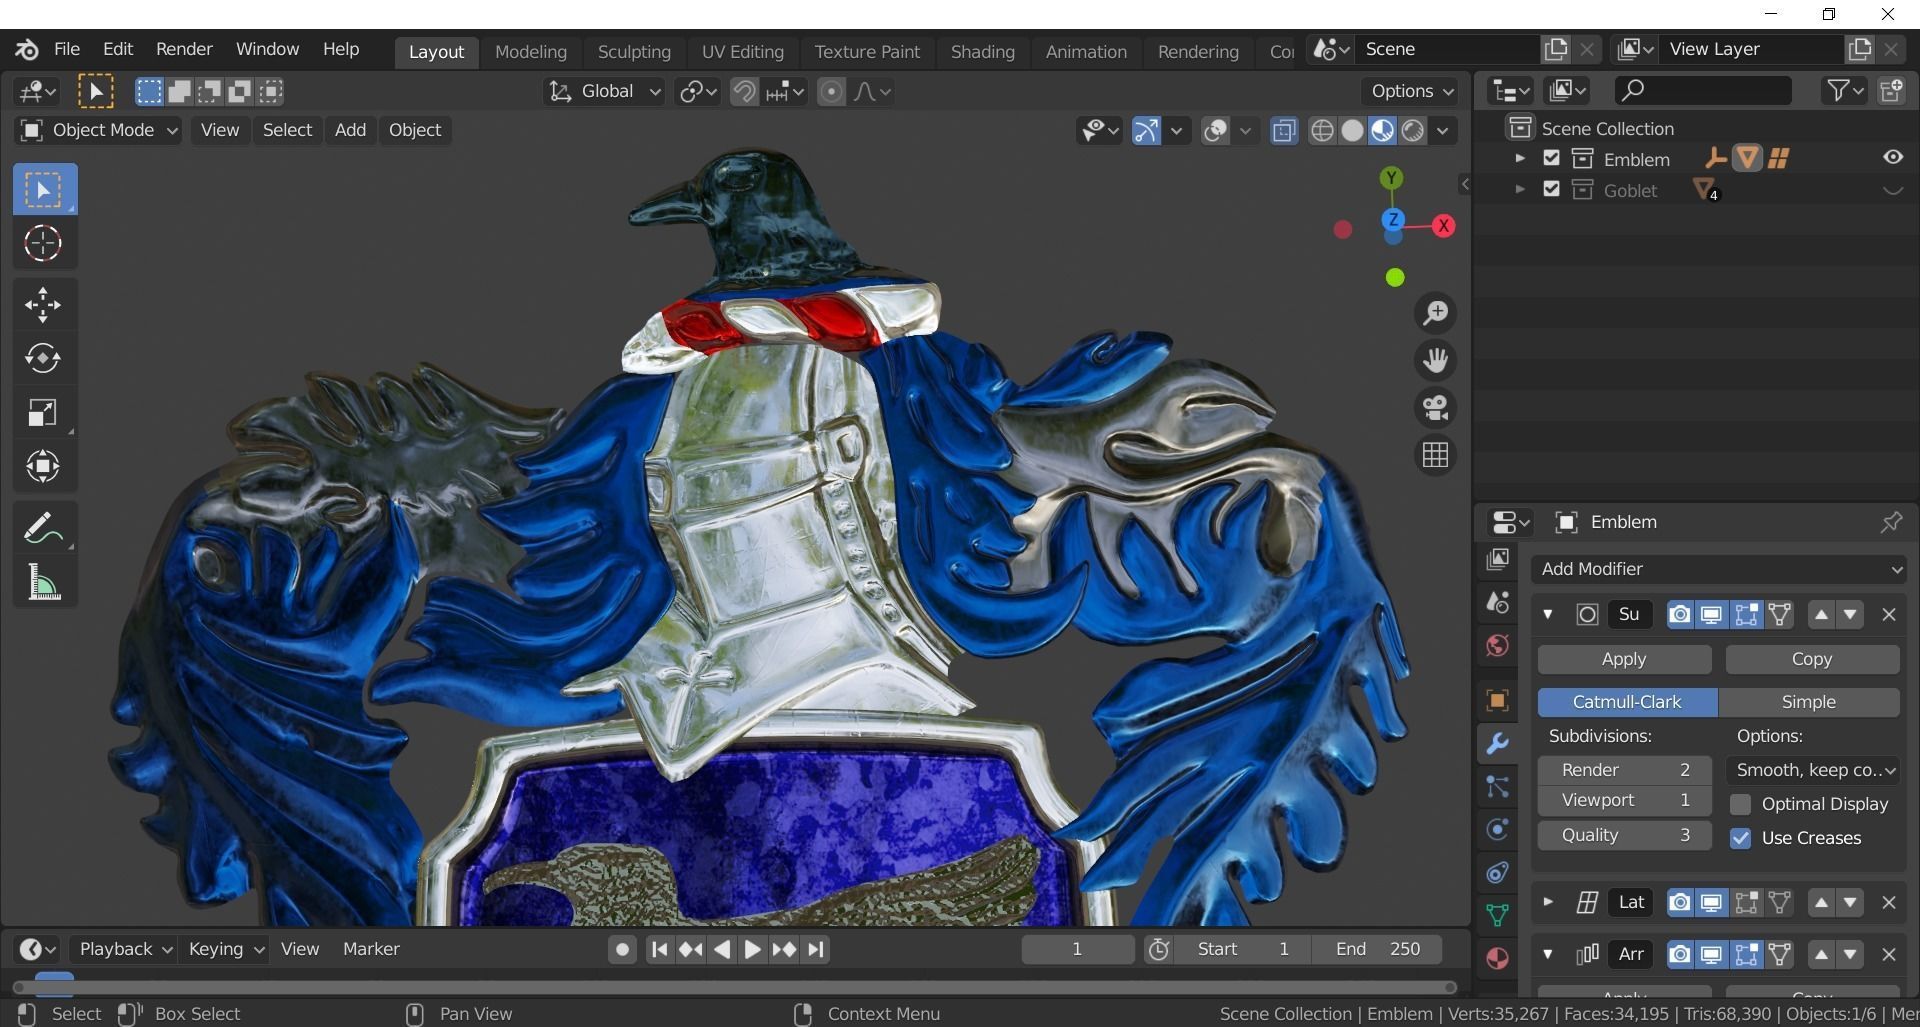Open the Options dropdown

pos(1411,91)
